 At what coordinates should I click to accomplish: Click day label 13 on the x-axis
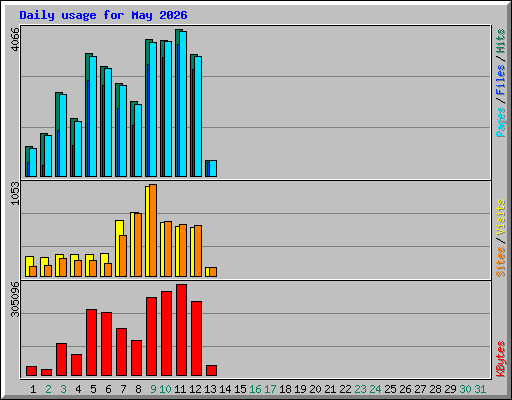tap(210, 389)
